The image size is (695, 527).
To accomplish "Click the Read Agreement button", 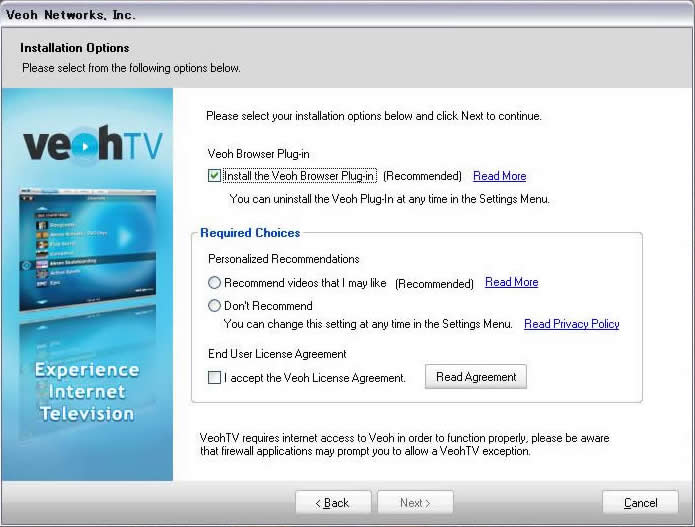I will pyautogui.click(x=476, y=377).
